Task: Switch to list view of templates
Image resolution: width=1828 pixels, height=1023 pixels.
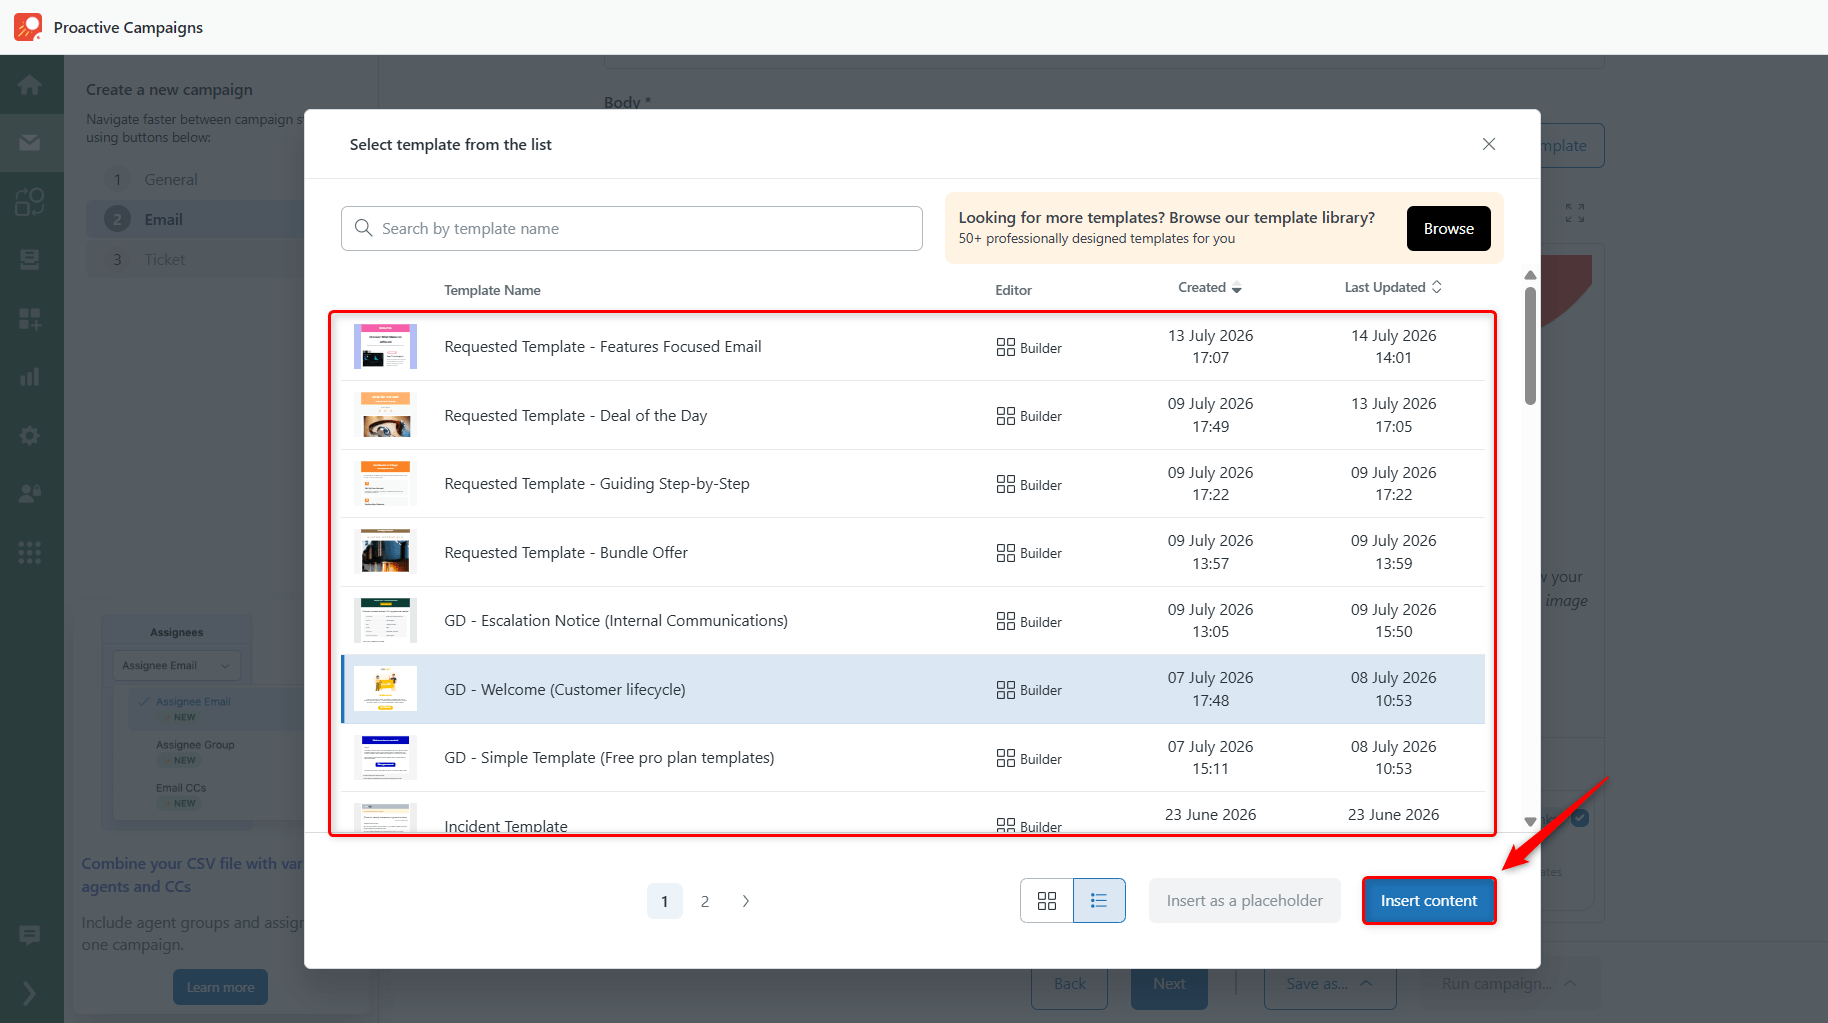Action: tap(1099, 901)
